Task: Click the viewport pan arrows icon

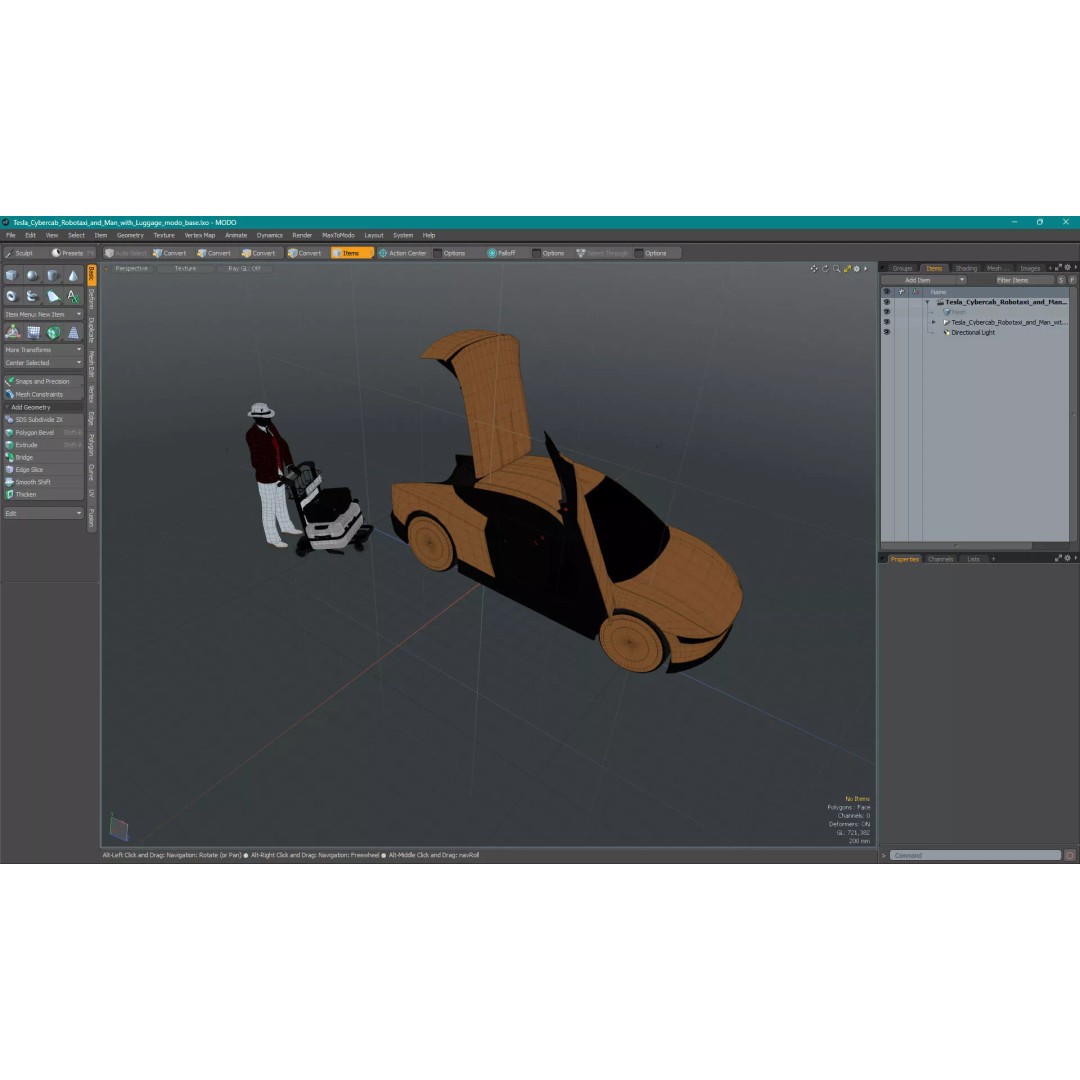Action: click(x=814, y=269)
